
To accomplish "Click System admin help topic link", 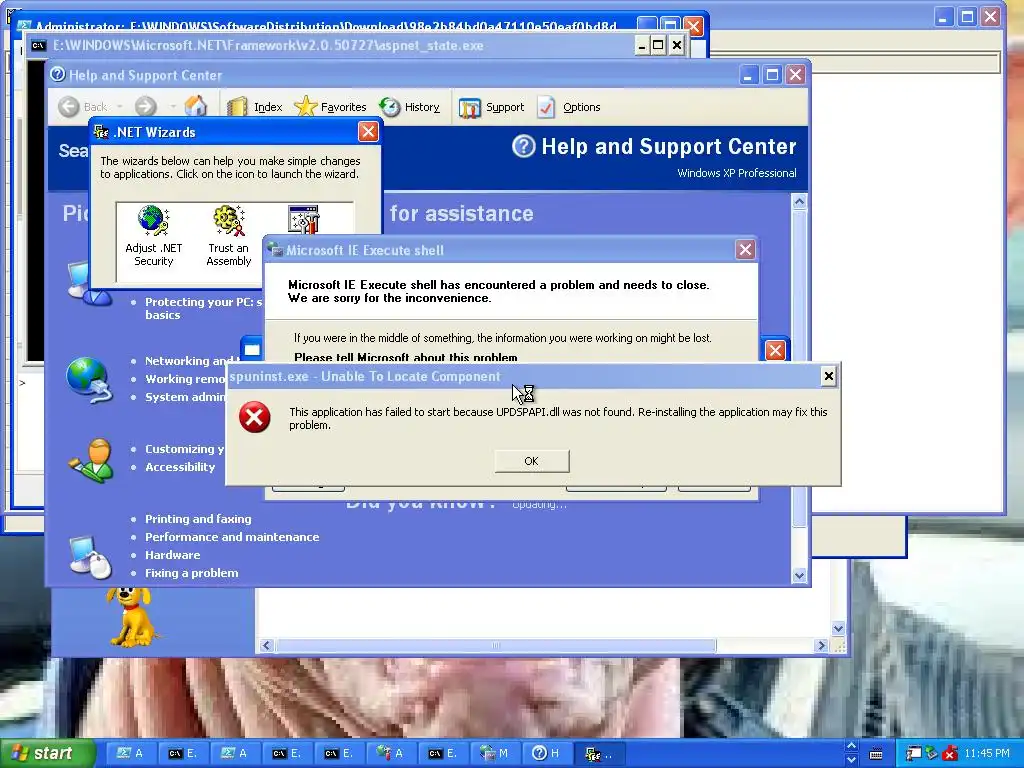I will [x=185, y=397].
